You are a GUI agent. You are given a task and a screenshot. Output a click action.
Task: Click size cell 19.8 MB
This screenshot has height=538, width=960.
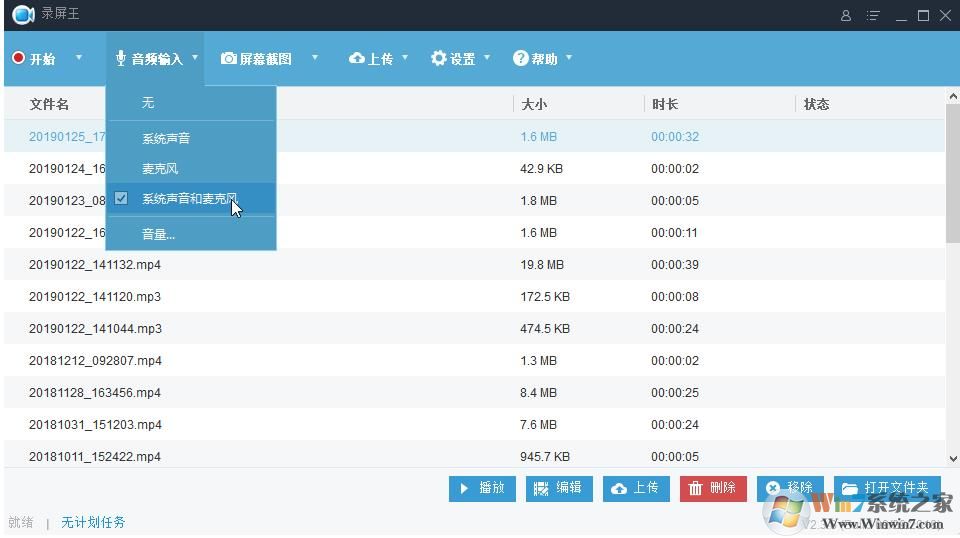tap(542, 264)
